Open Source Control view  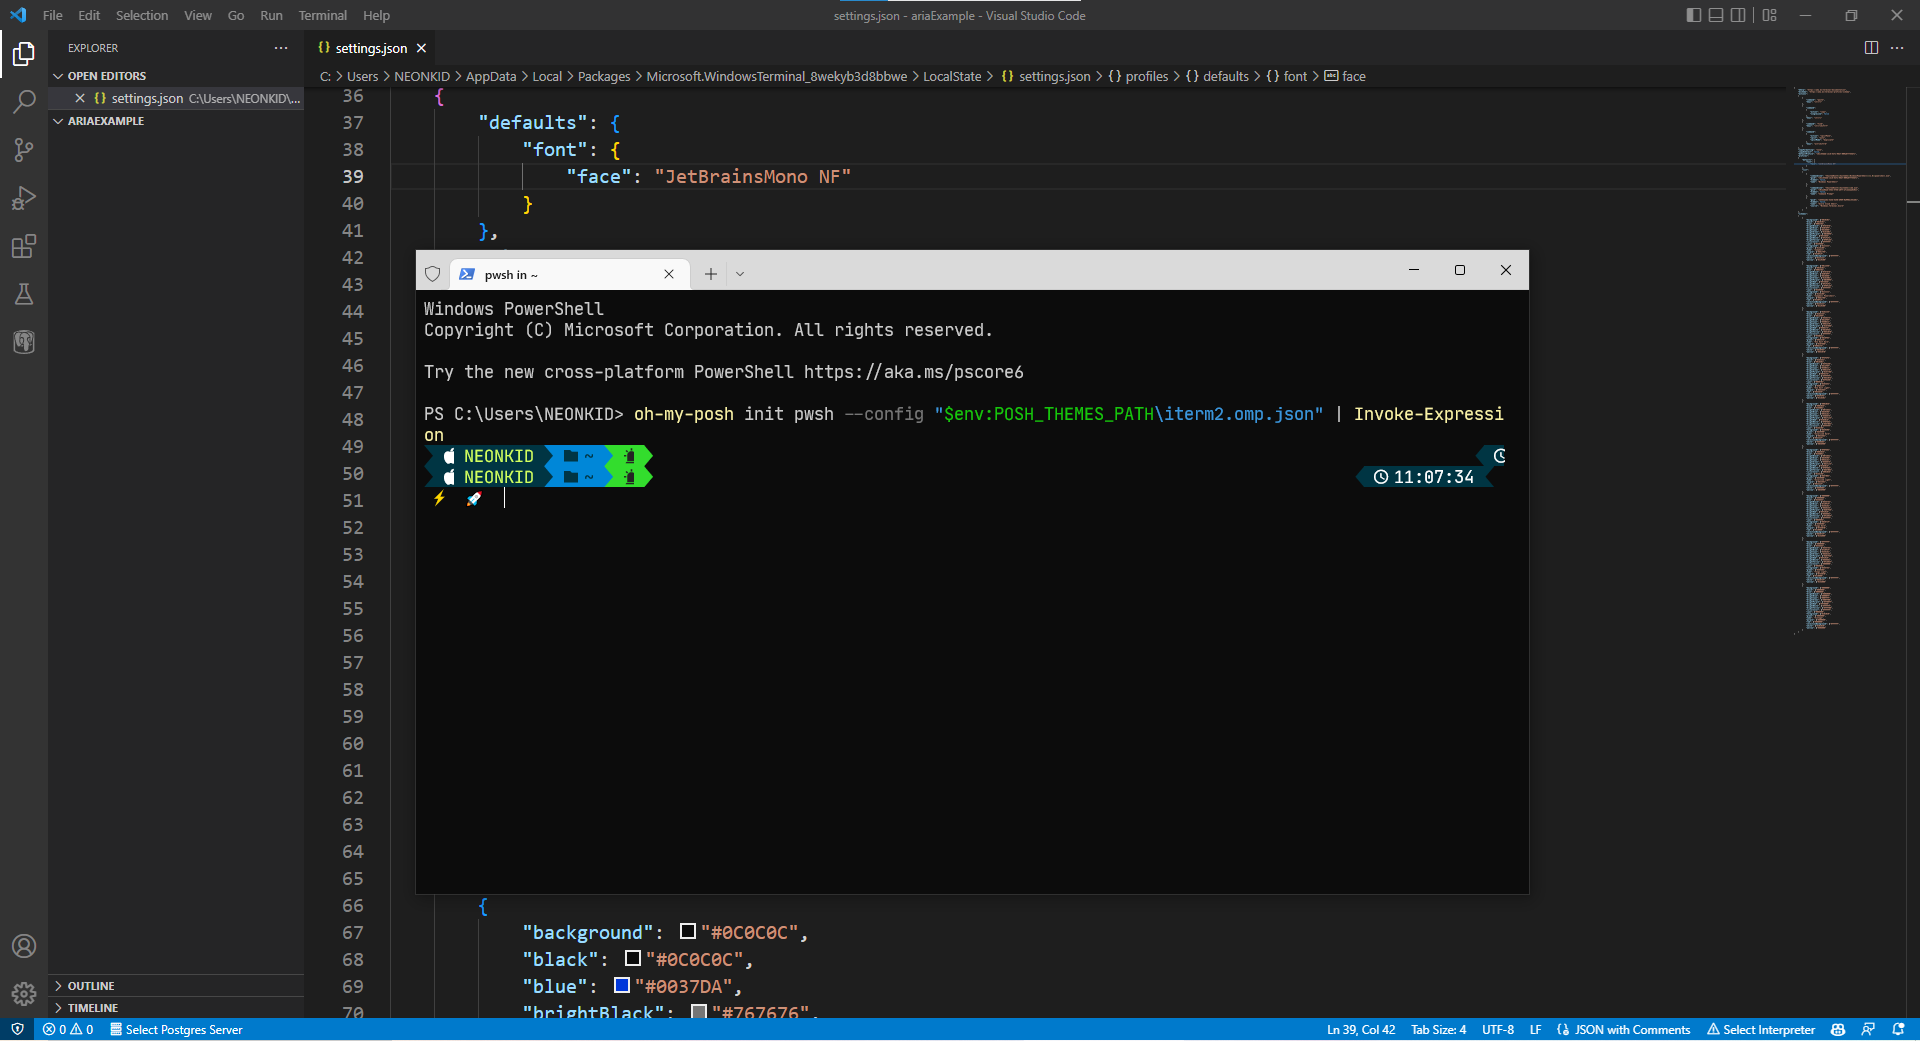point(24,150)
